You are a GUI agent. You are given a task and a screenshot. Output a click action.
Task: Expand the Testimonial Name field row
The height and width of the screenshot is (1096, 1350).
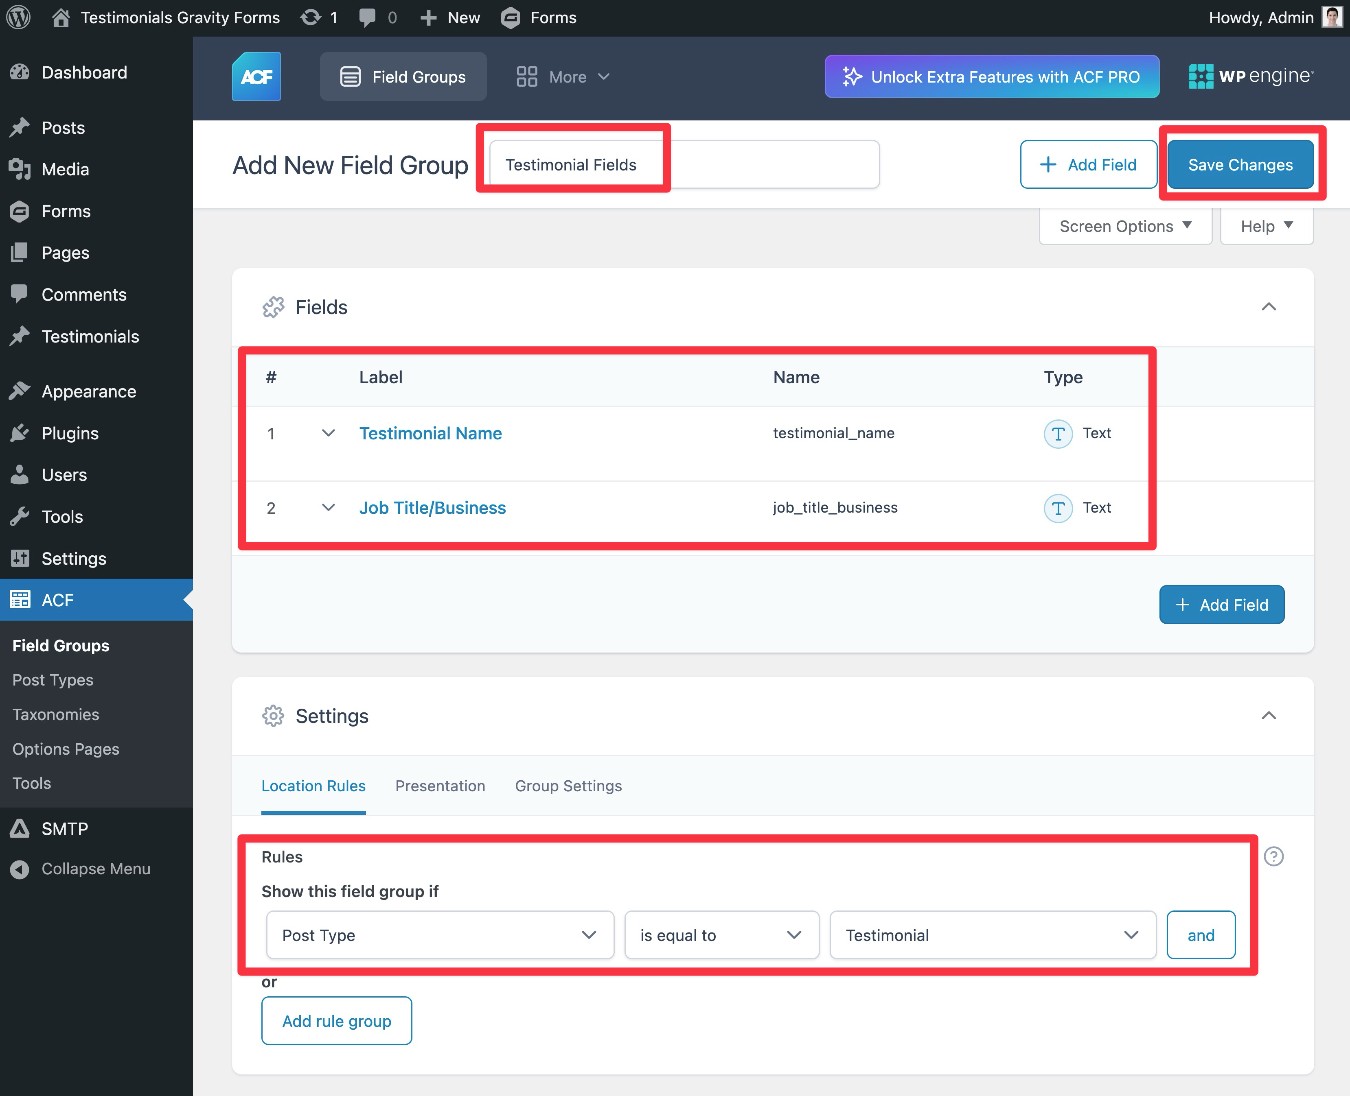coord(328,434)
